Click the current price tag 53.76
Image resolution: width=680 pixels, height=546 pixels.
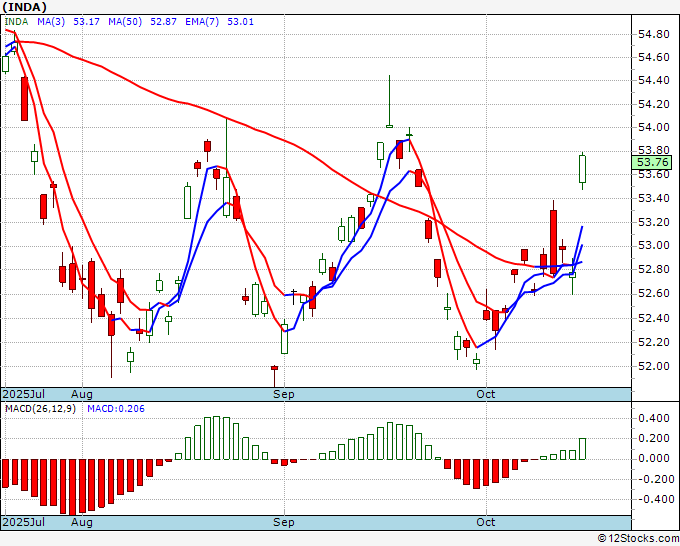point(651,162)
